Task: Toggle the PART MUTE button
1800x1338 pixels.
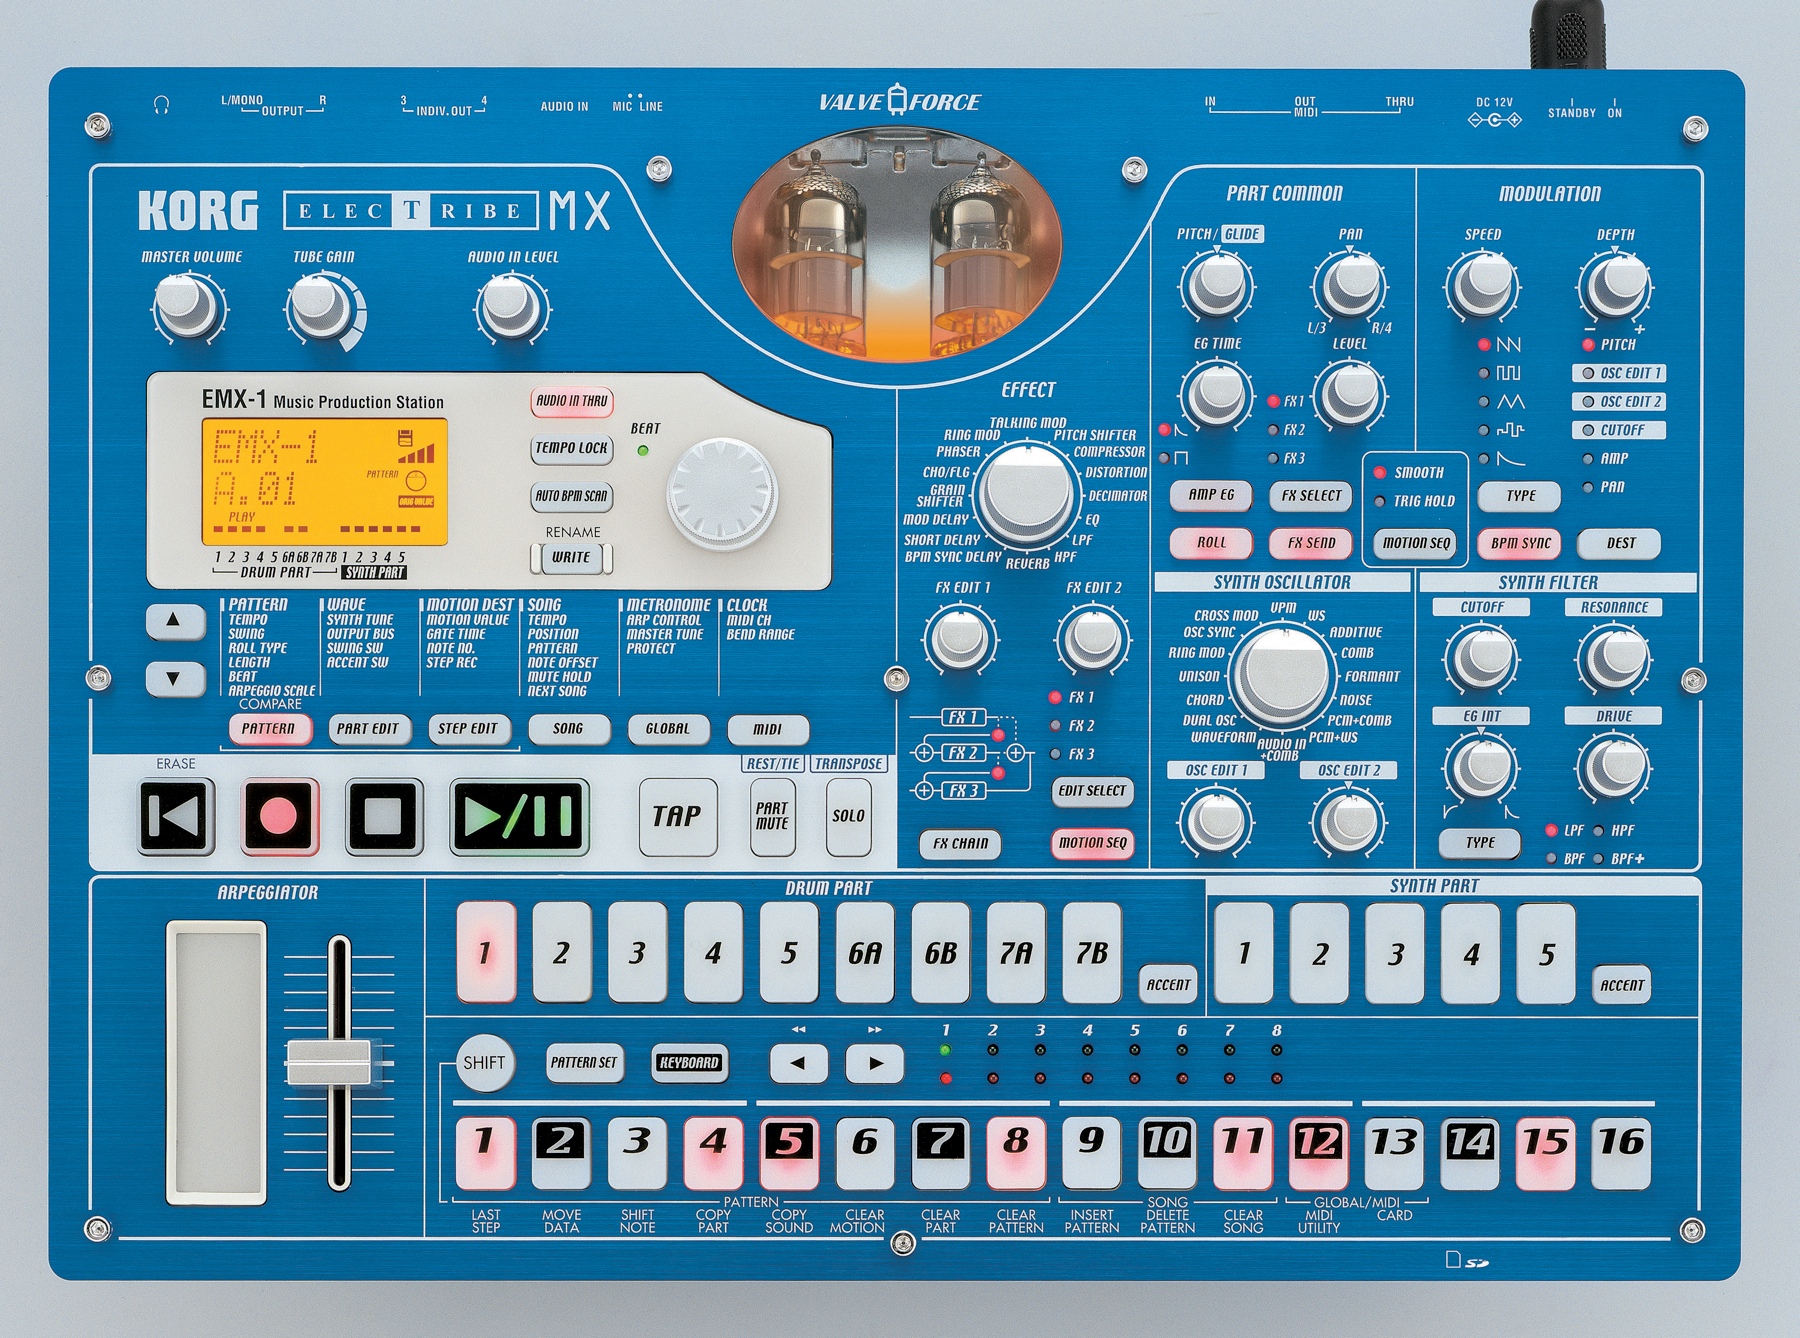Action: (772, 817)
